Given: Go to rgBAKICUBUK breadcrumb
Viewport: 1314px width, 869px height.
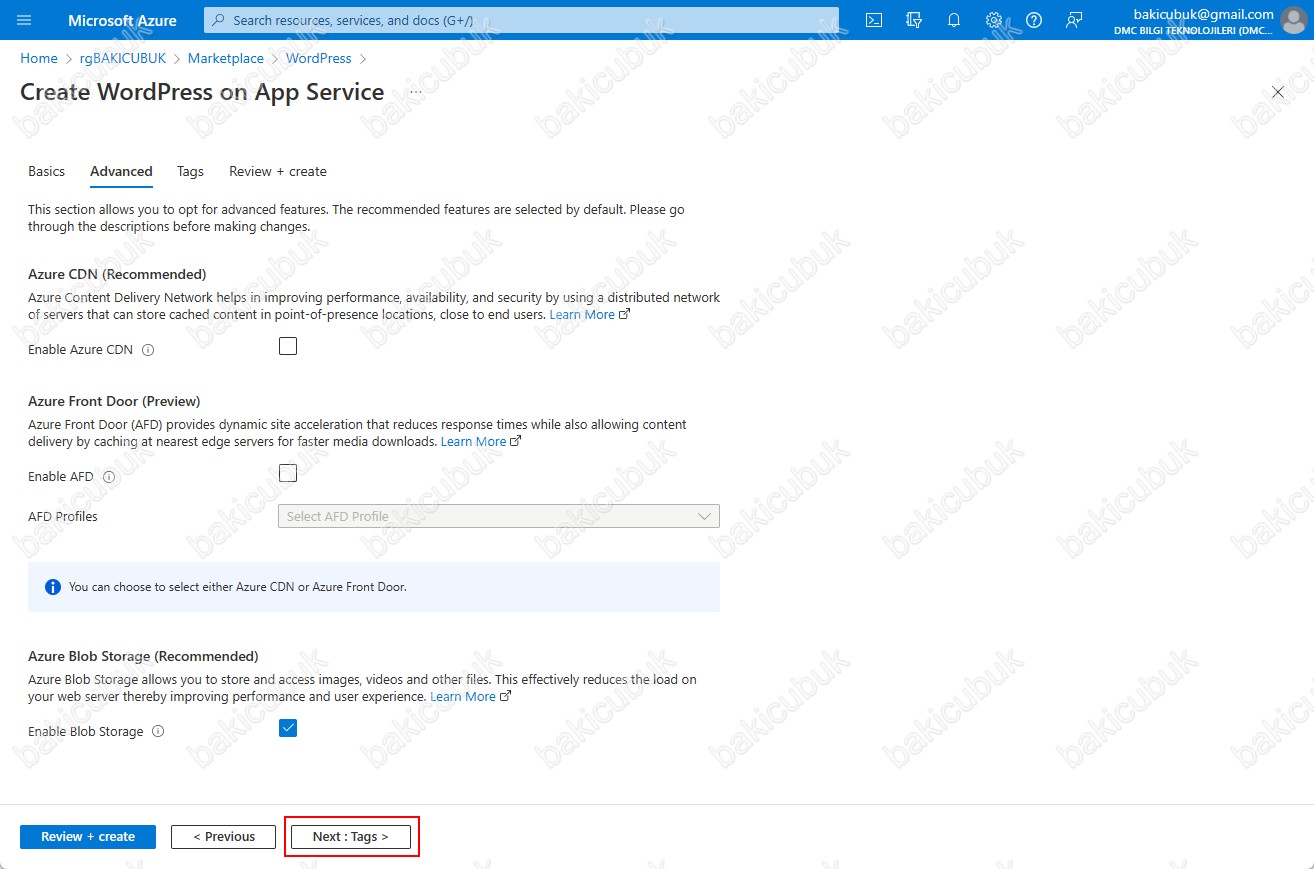Looking at the screenshot, I should [123, 59].
